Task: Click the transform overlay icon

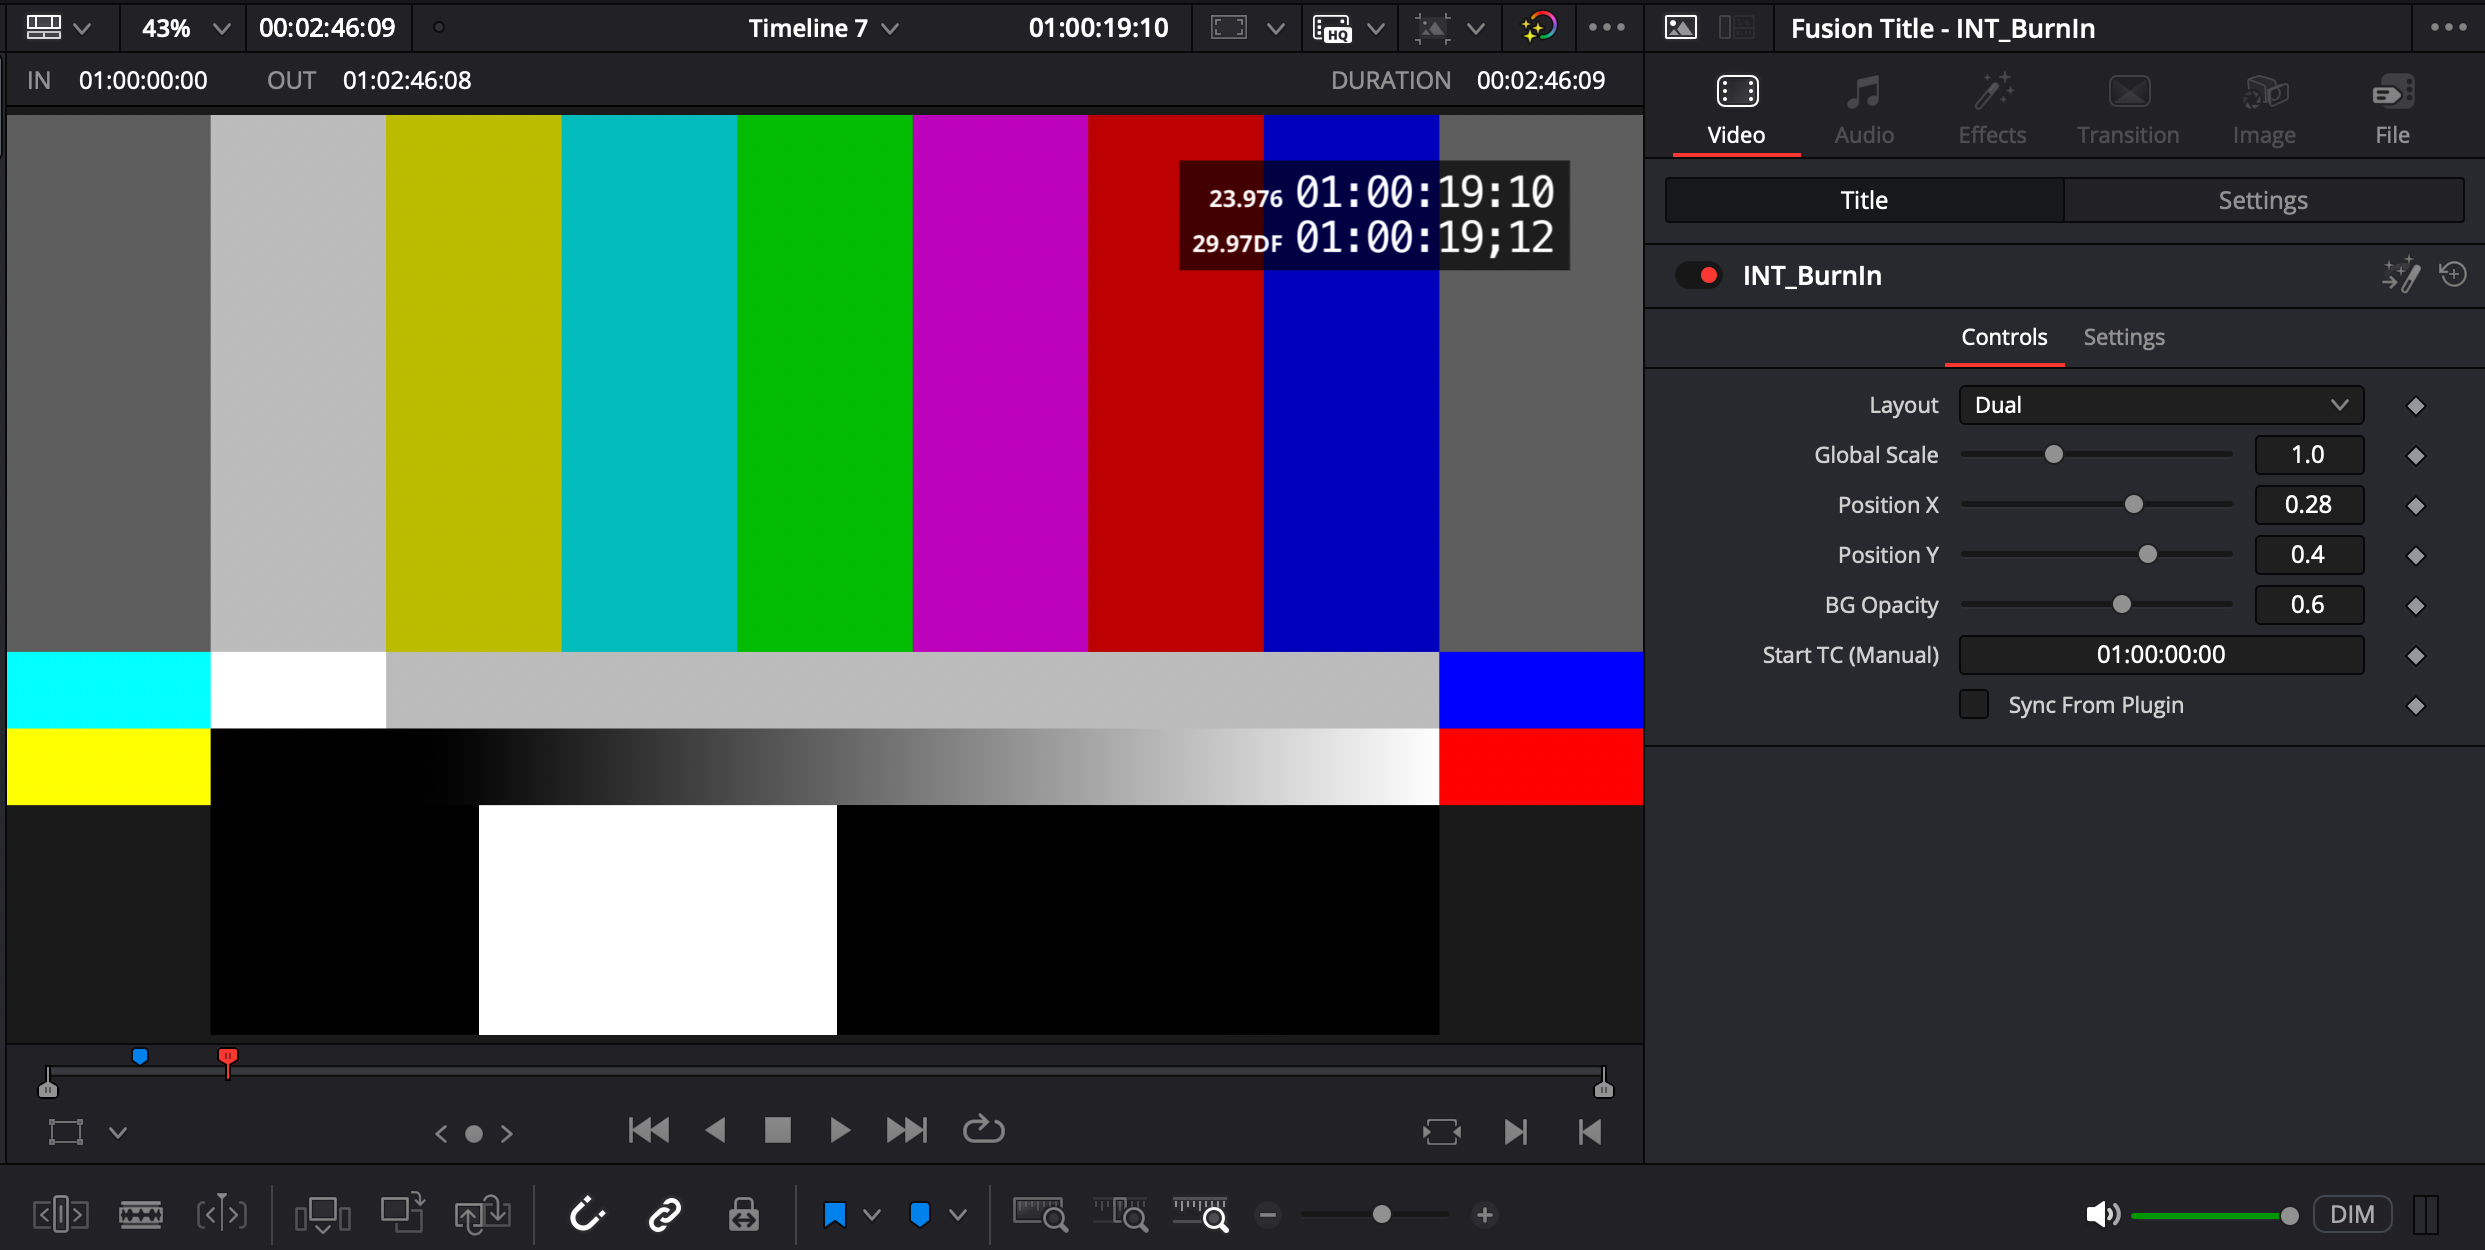Action: point(66,1132)
